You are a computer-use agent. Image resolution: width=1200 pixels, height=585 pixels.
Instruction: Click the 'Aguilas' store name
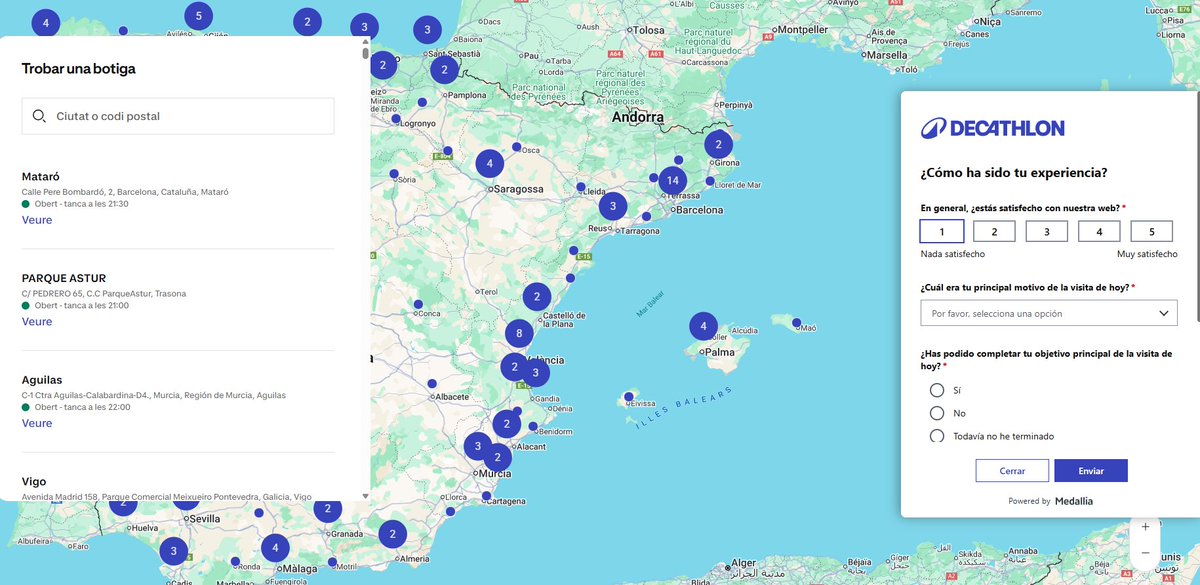pos(42,380)
